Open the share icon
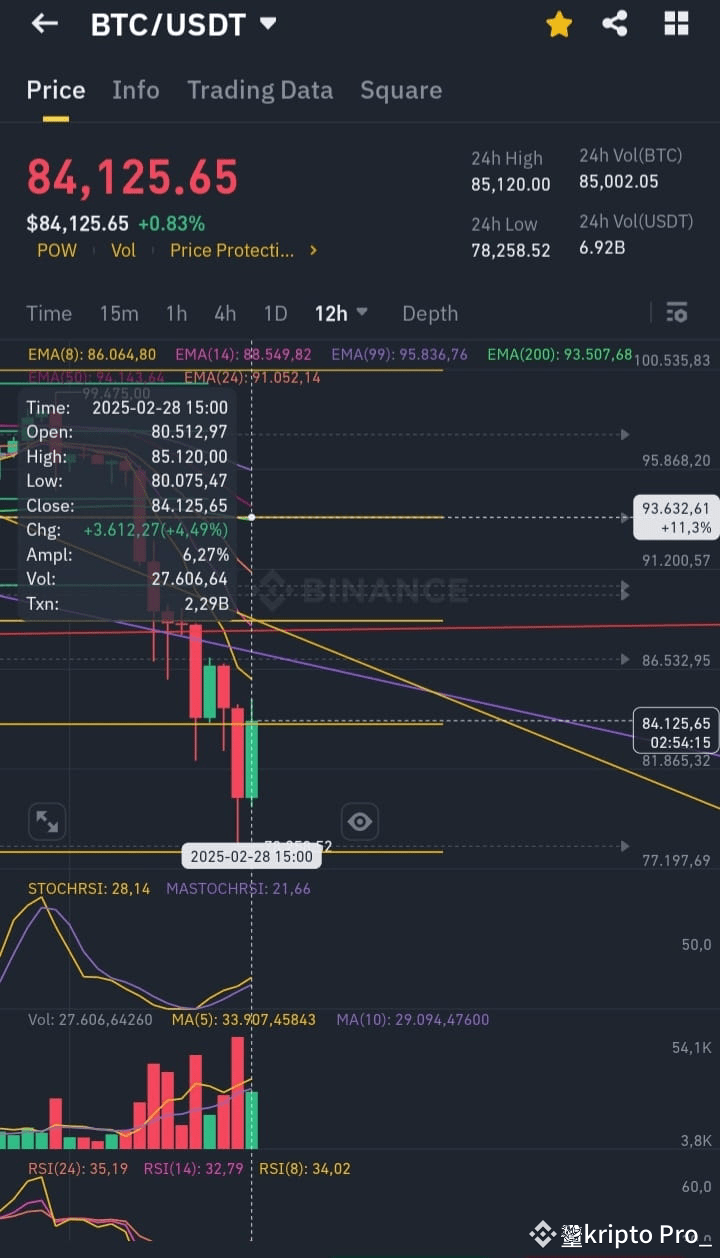 (x=615, y=24)
